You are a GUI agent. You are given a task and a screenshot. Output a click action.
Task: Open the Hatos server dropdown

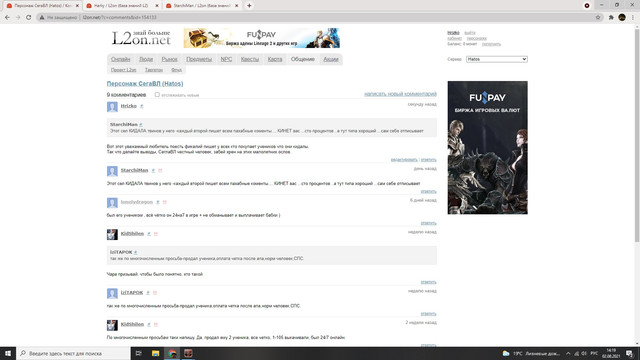496,59
